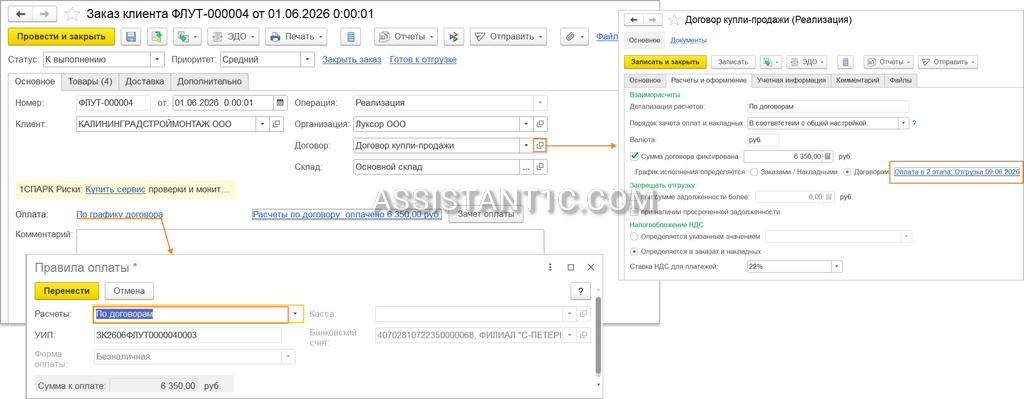Viewport: 1024px width, 399px height.
Task: Select the Договором schedule radio option
Action: pos(848,172)
